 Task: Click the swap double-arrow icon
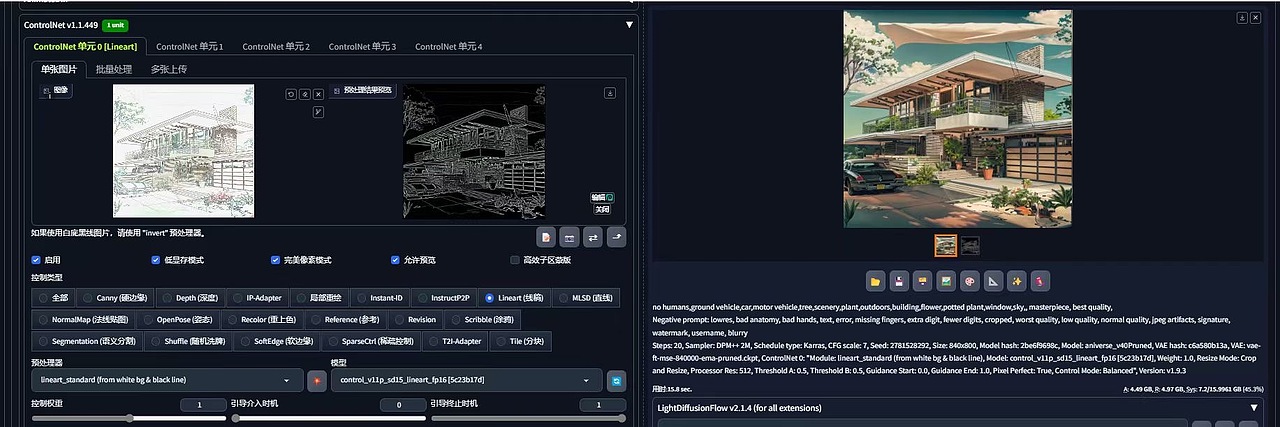592,237
